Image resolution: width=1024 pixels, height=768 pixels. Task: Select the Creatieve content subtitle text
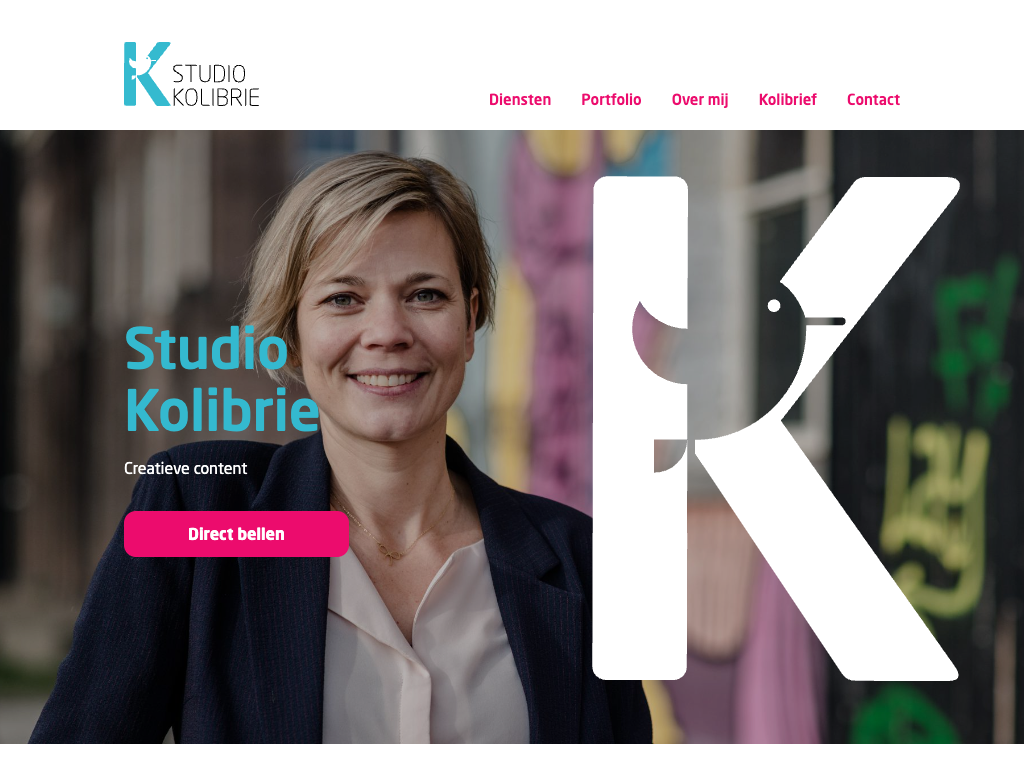point(185,468)
